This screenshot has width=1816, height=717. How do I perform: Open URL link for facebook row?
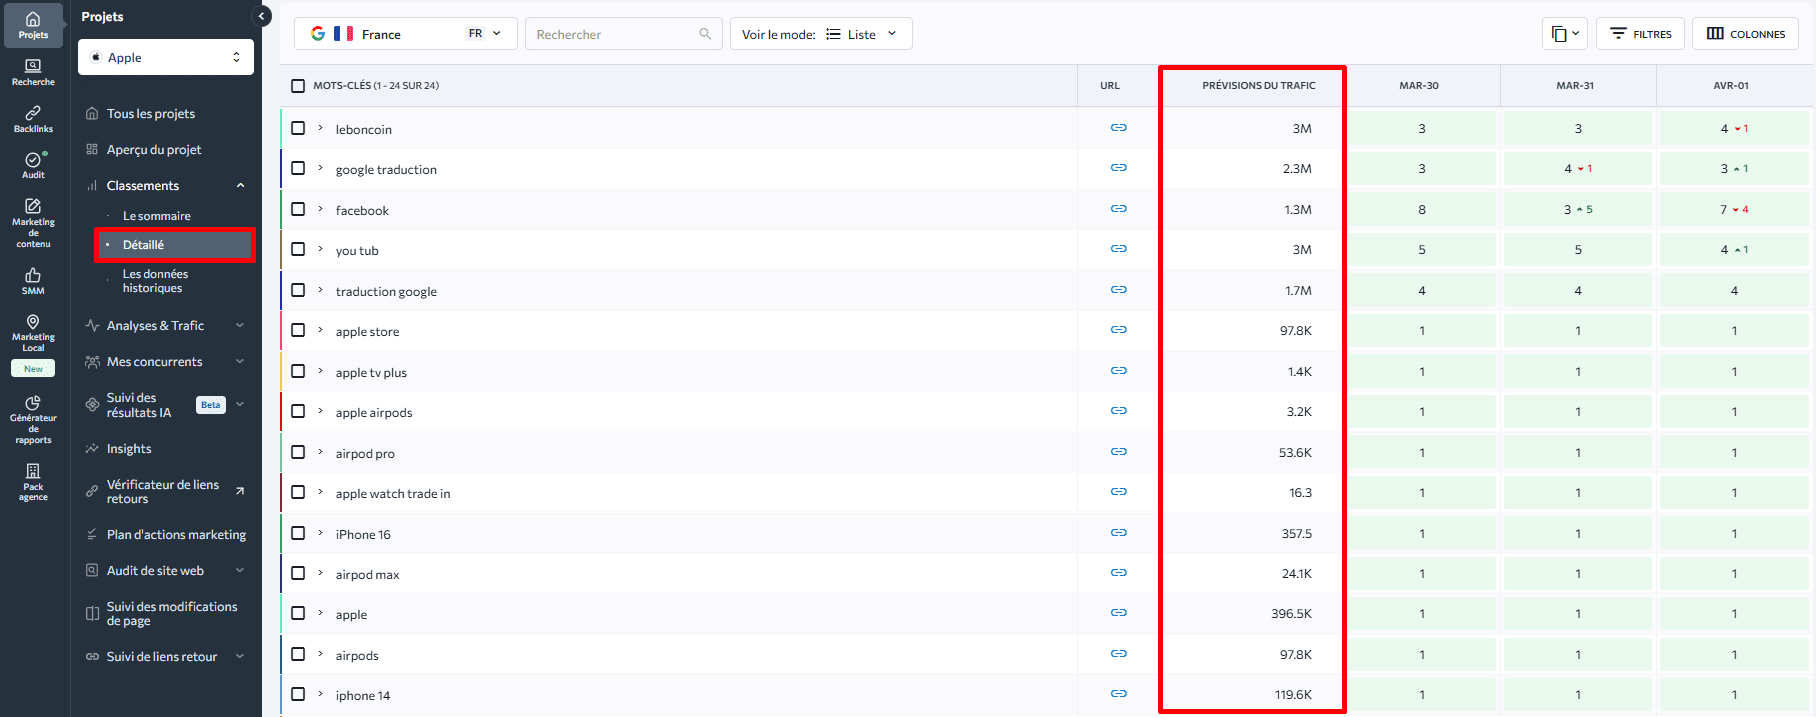[x=1118, y=209]
